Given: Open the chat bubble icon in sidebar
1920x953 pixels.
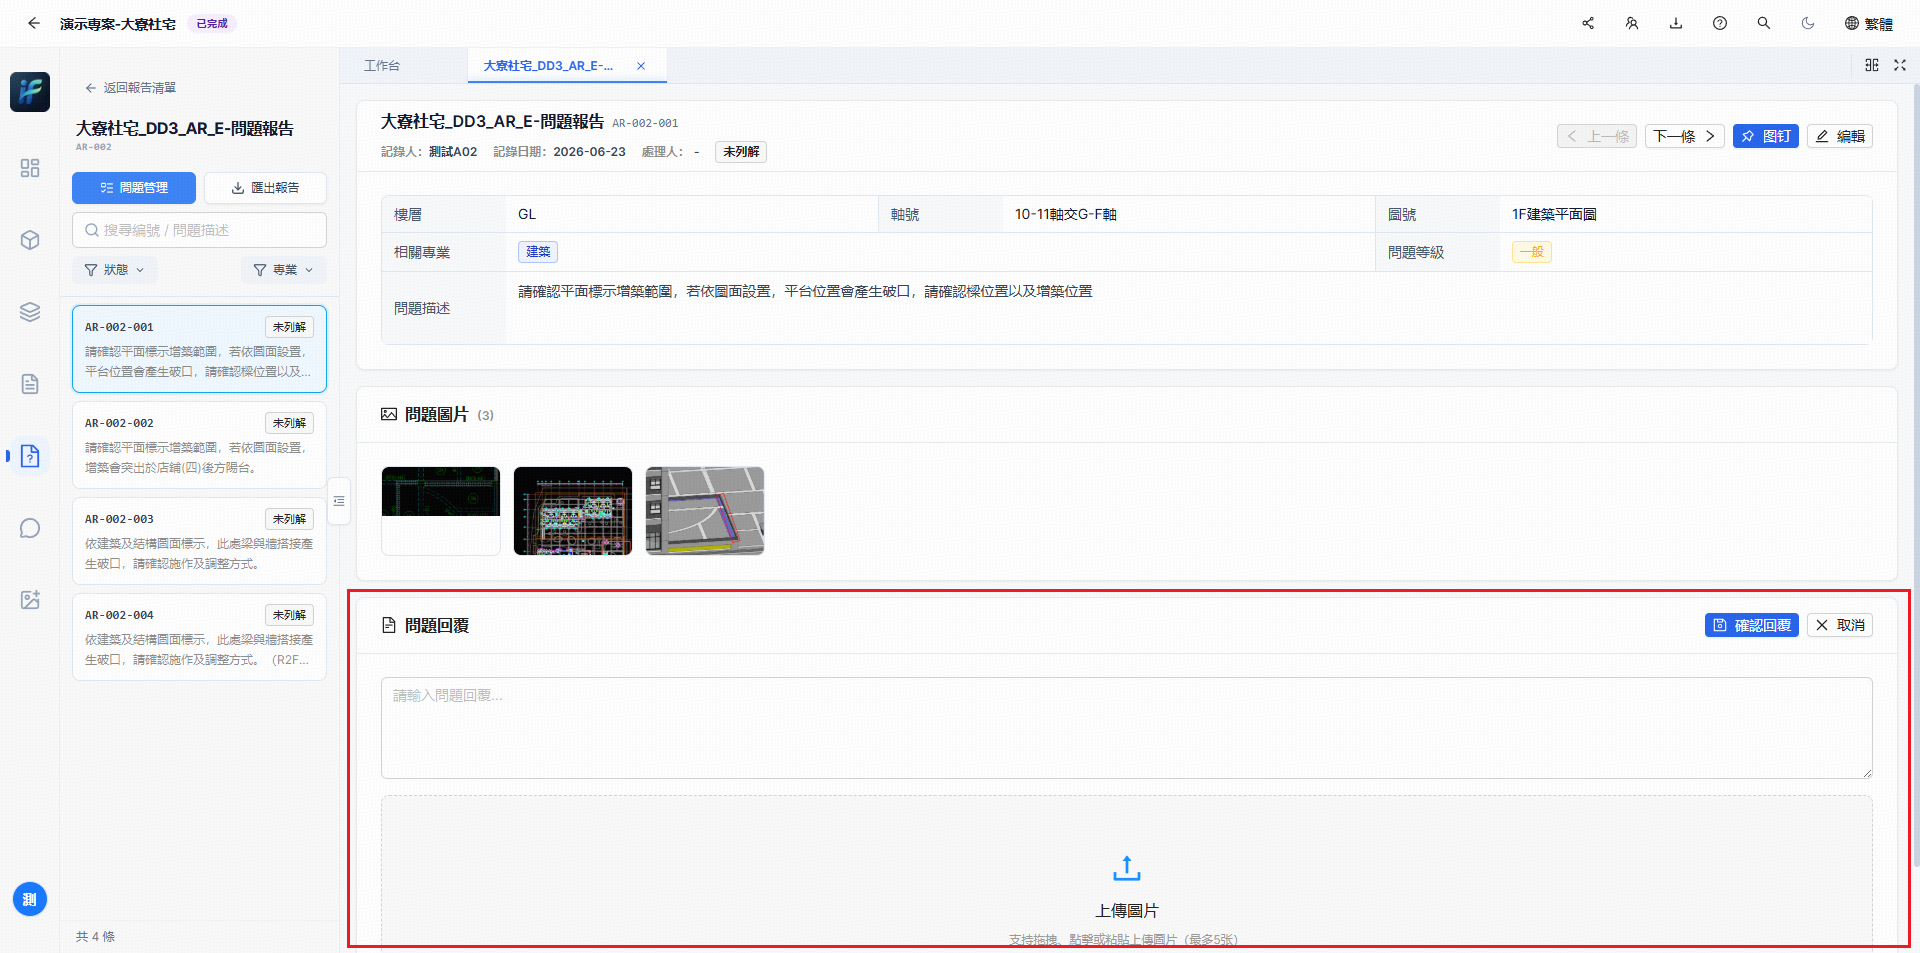Looking at the screenshot, I should tap(30, 528).
